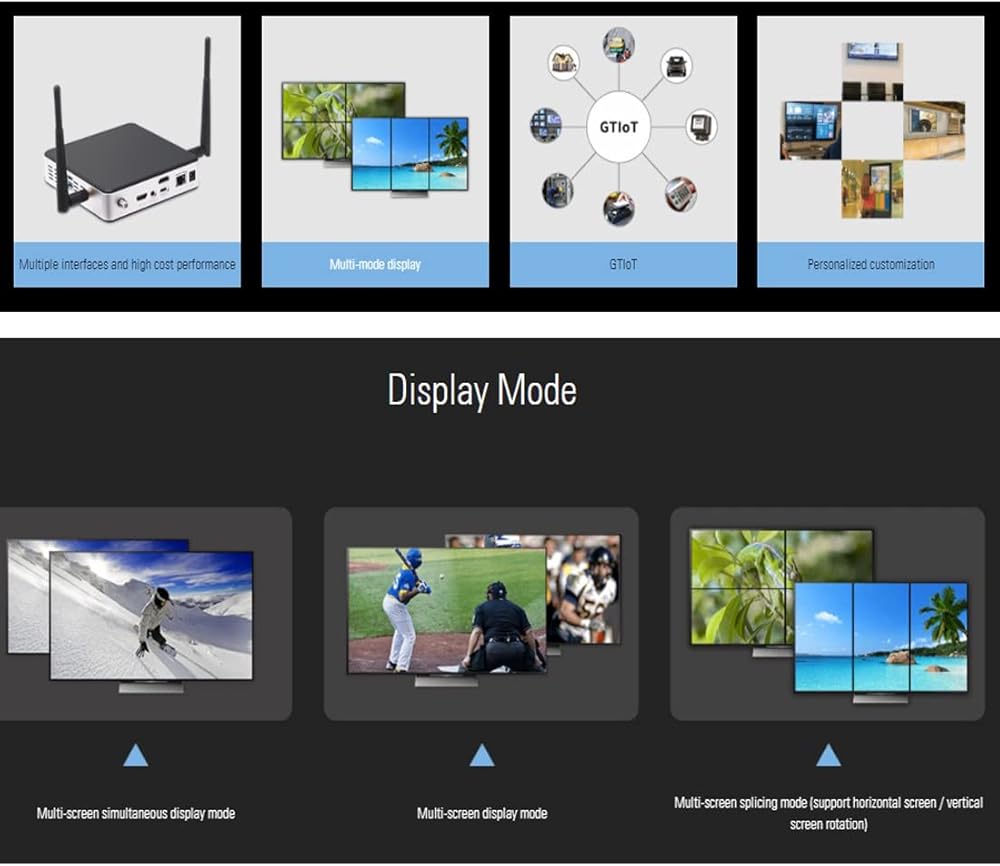Screen dimensions: 1000x866
Task: Select the 'Multi-screen splicing mode' description text
Action: pos(828,813)
